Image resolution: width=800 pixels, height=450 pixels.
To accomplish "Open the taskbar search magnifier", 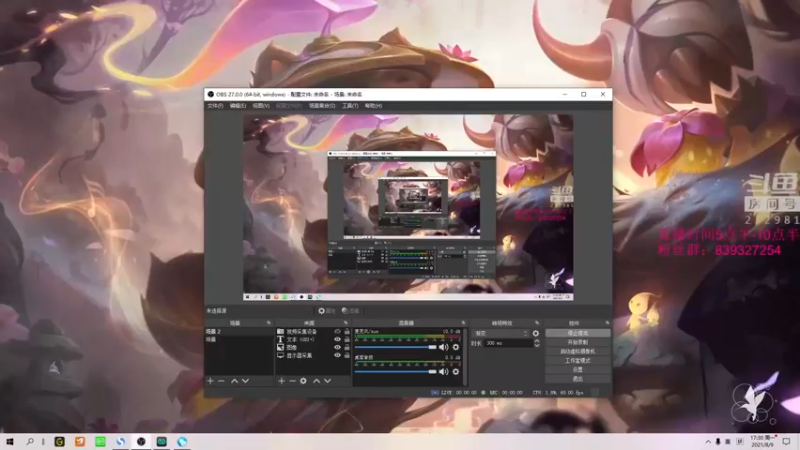I will point(30,441).
